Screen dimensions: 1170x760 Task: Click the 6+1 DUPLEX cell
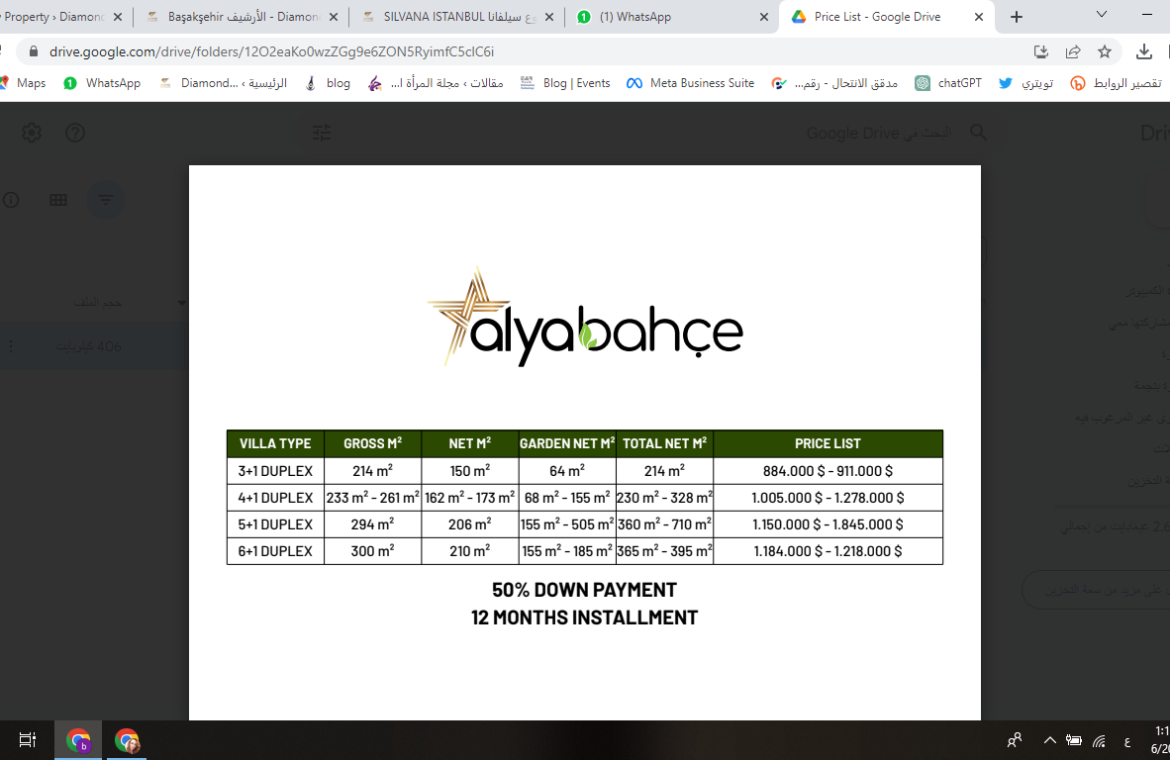(x=275, y=551)
